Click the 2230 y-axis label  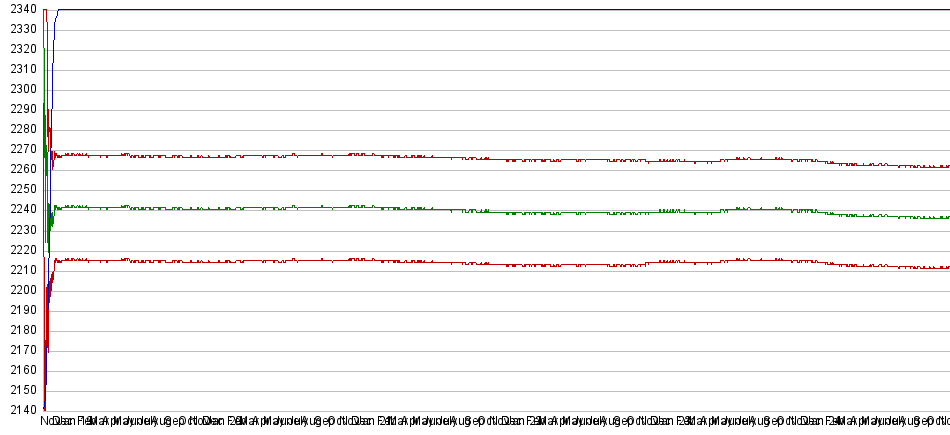20,229
